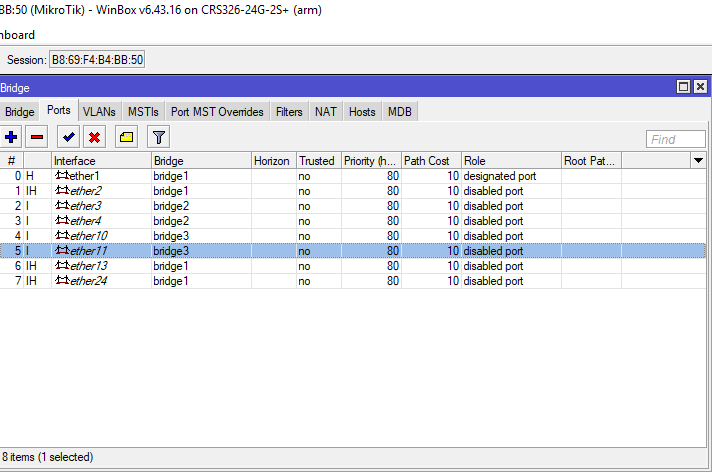This screenshot has height=472, width=712.
Task: Open the filter funnel tool
Action: coord(158,137)
